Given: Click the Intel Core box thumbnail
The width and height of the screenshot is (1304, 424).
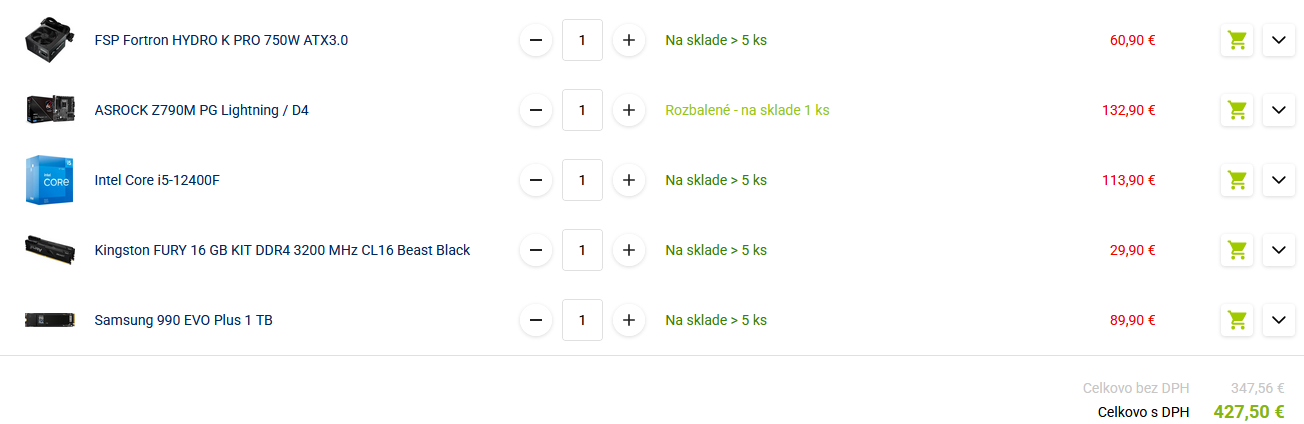Looking at the screenshot, I should coord(50,180).
